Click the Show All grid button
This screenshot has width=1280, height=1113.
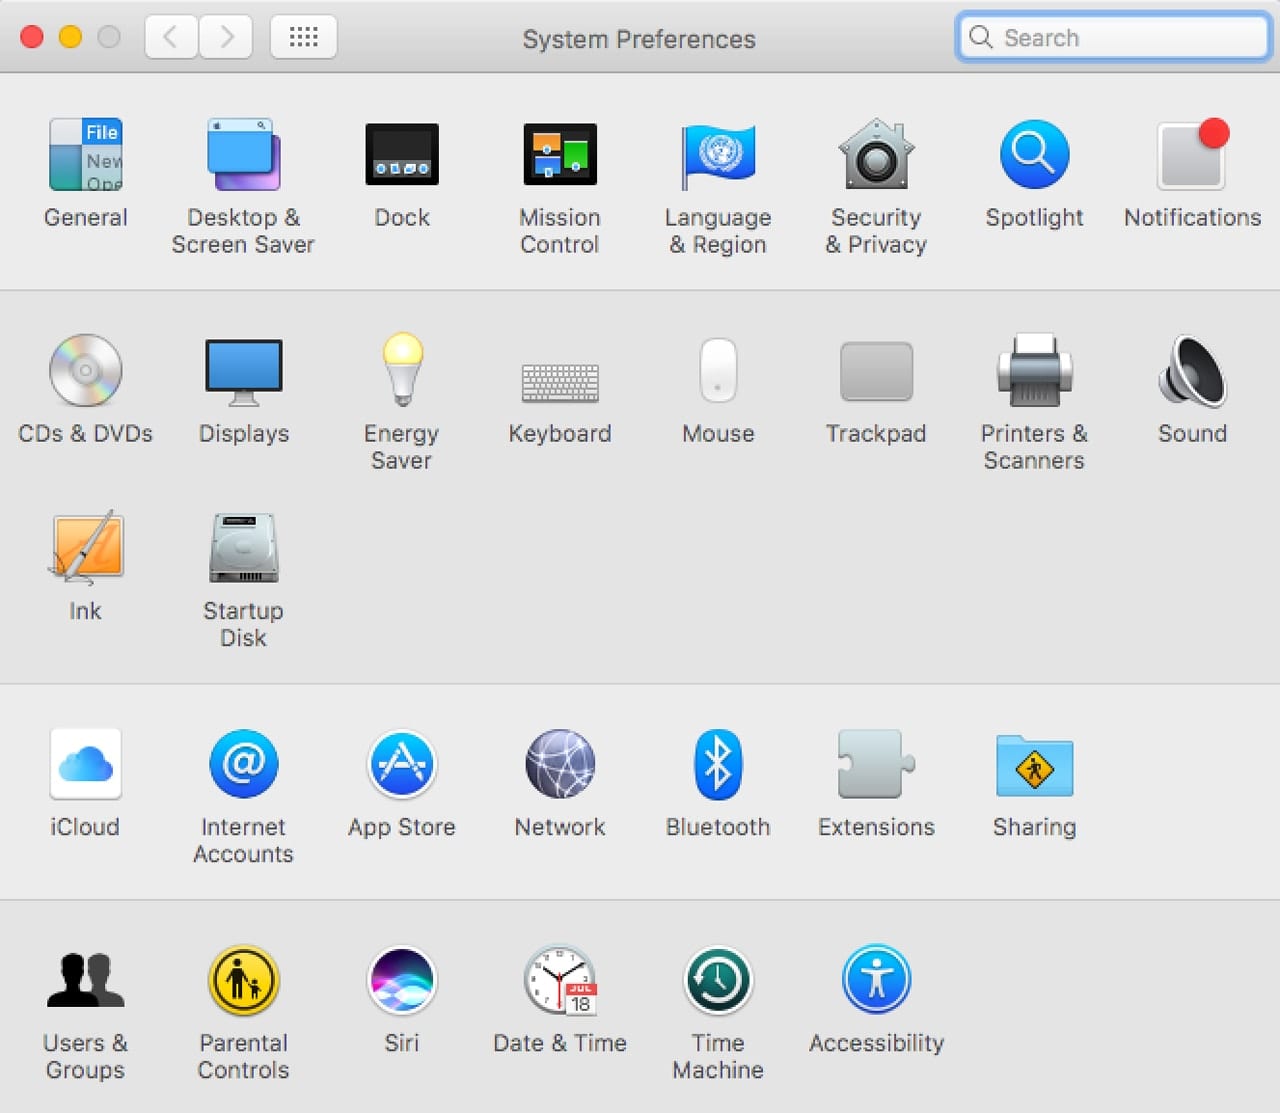(x=304, y=38)
